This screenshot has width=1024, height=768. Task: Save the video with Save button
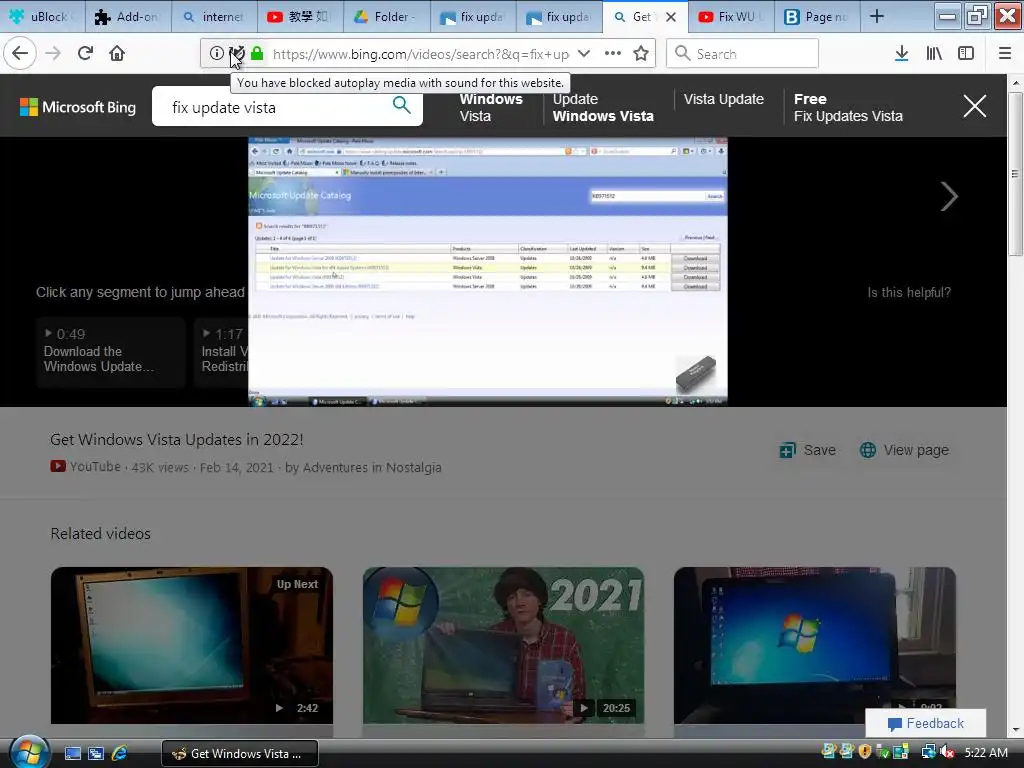coord(807,450)
